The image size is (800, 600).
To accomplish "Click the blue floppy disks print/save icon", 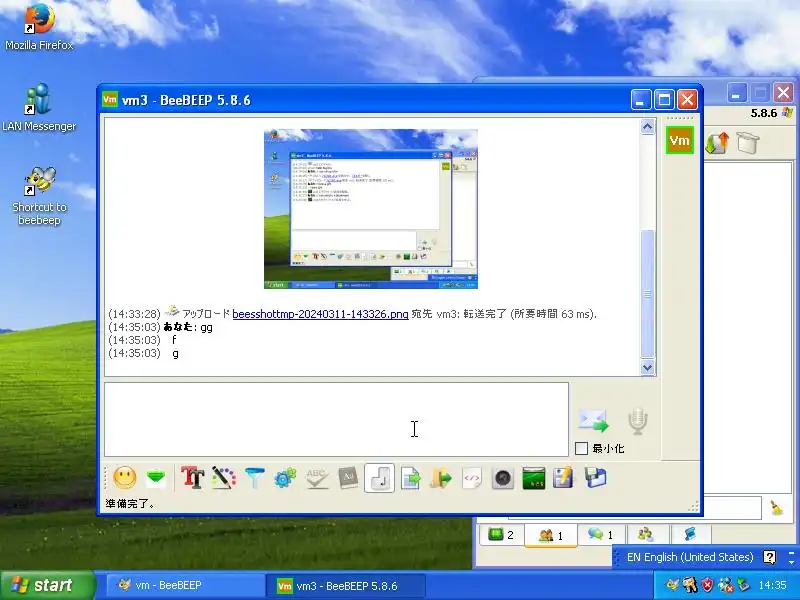I will 595,478.
